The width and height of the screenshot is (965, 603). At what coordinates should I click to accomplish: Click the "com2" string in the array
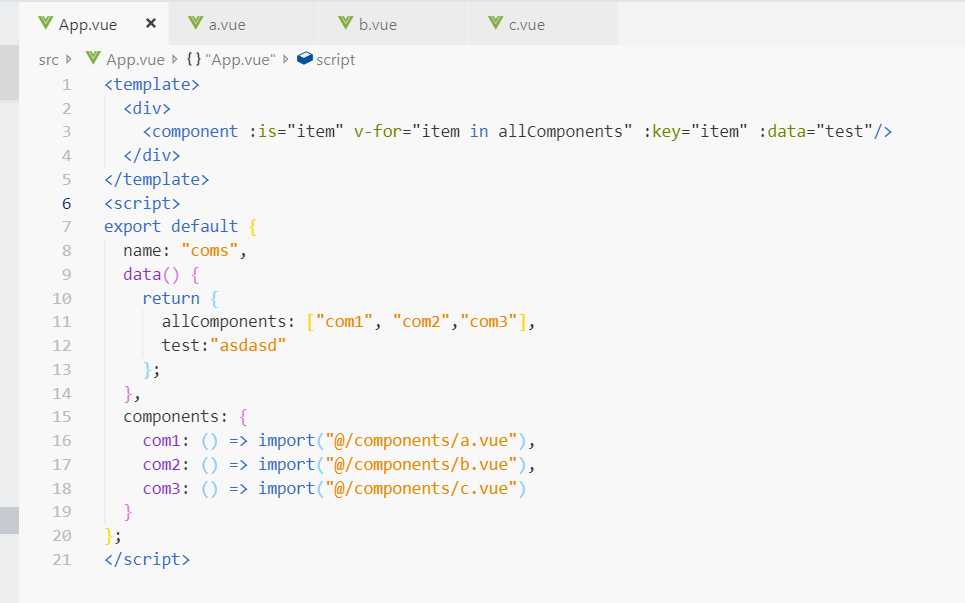click(421, 322)
